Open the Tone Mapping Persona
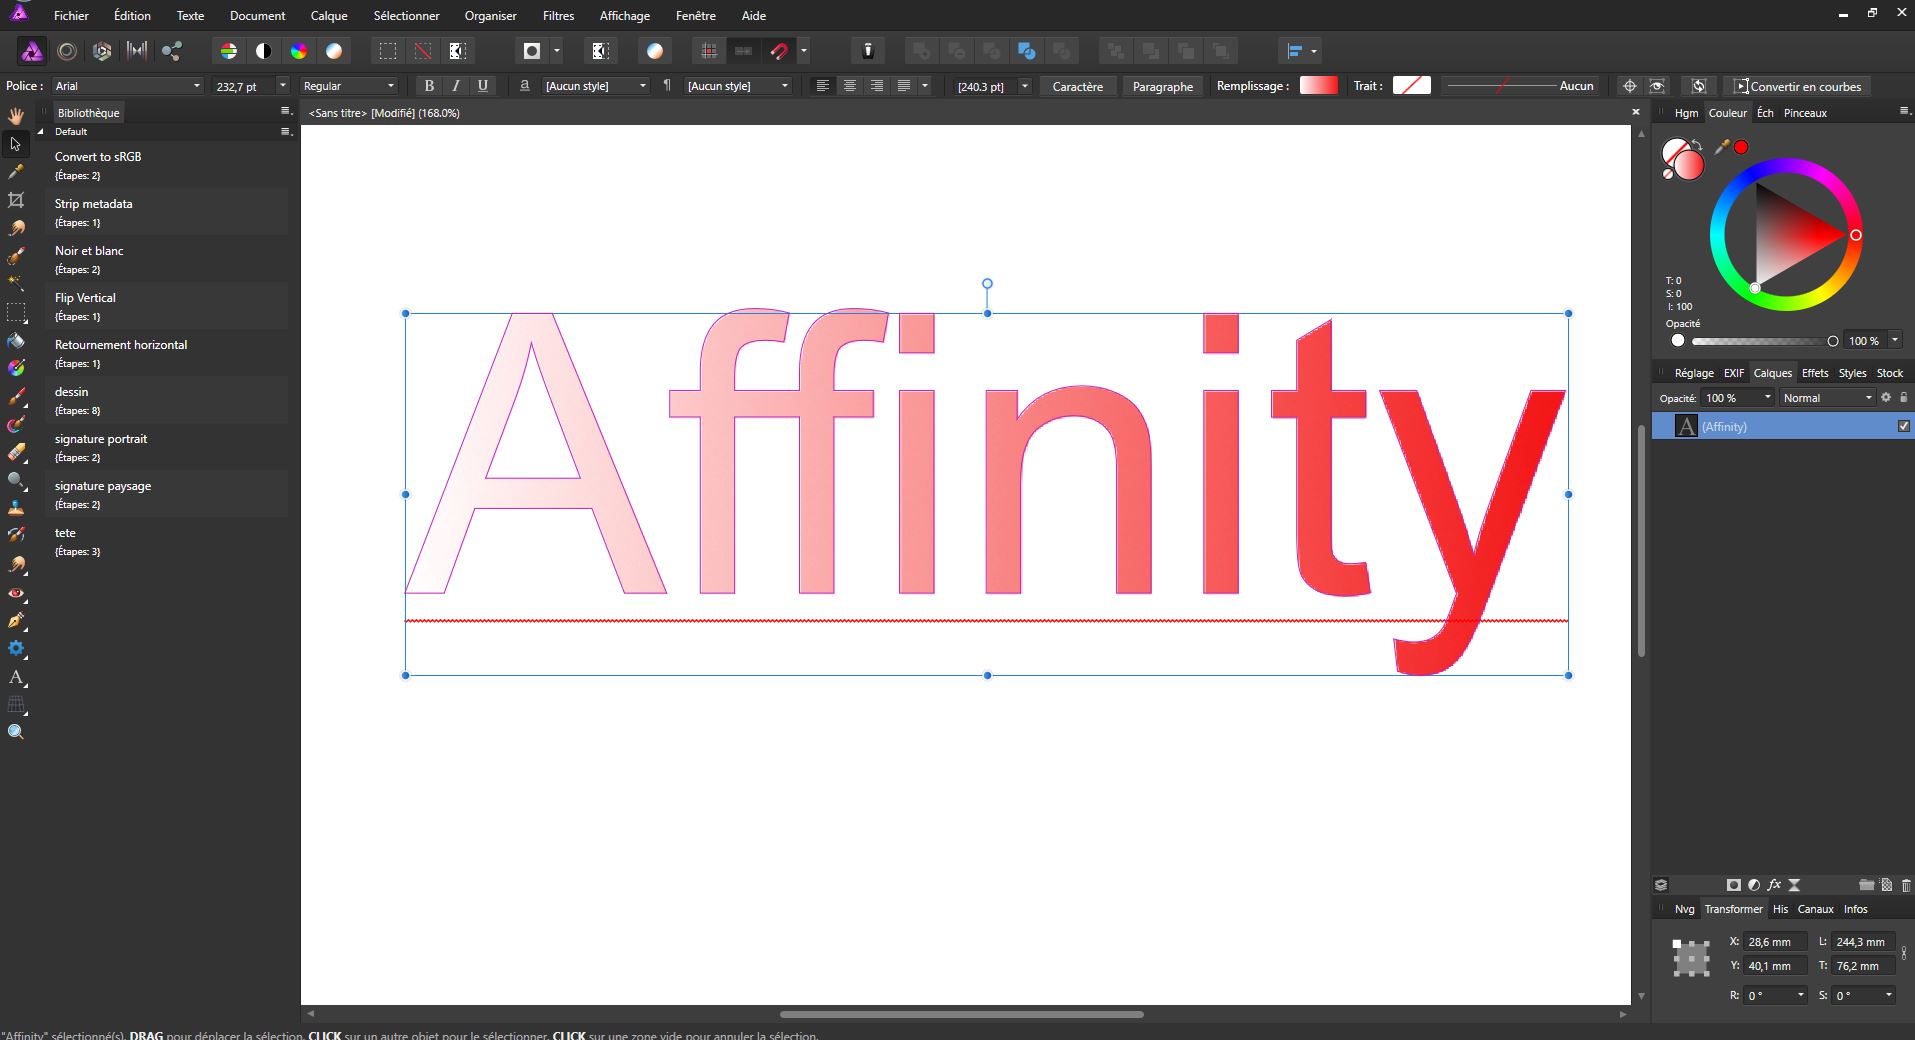The height and width of the screenshot is (1040, 1915). (x=137, y=51)
